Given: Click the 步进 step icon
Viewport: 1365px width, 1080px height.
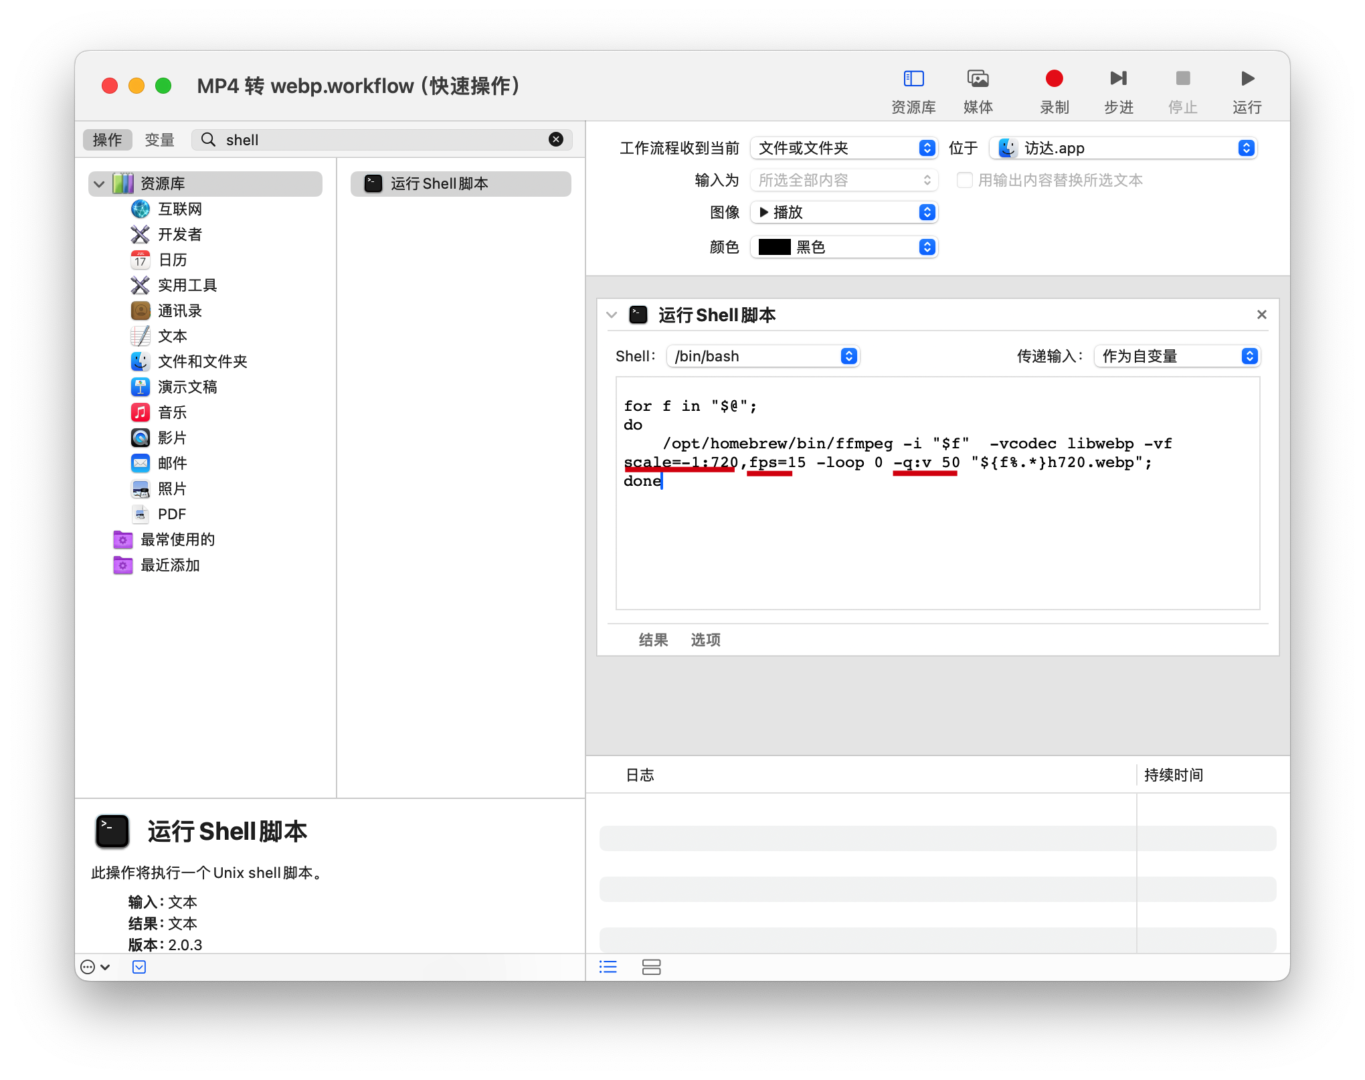Looking at the screenshot, I should pos(1119,79).
